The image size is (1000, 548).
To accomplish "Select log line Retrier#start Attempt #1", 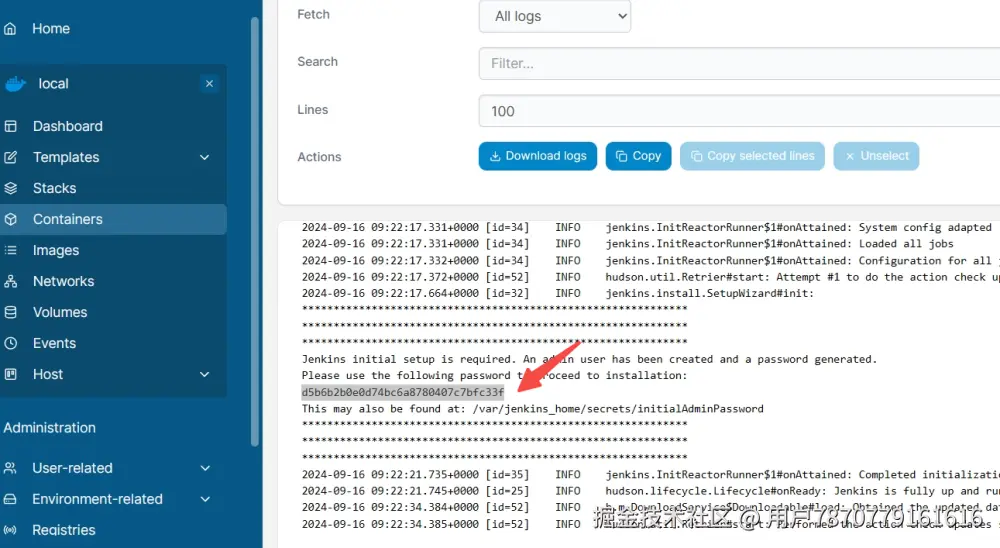I will tap(651, 277).
